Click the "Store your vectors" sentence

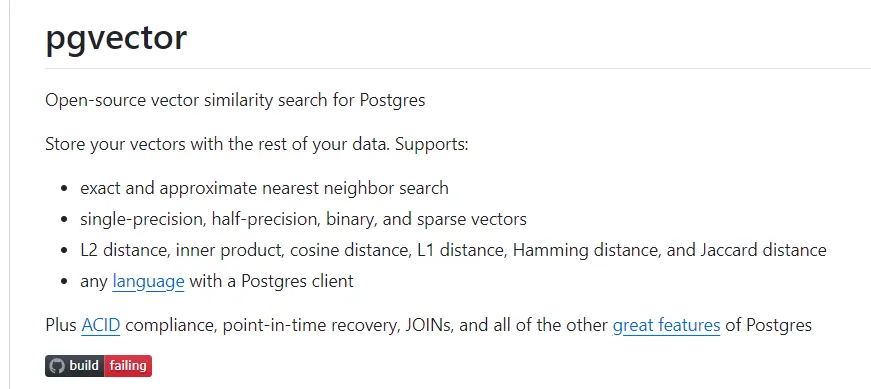tap(257, 144)
